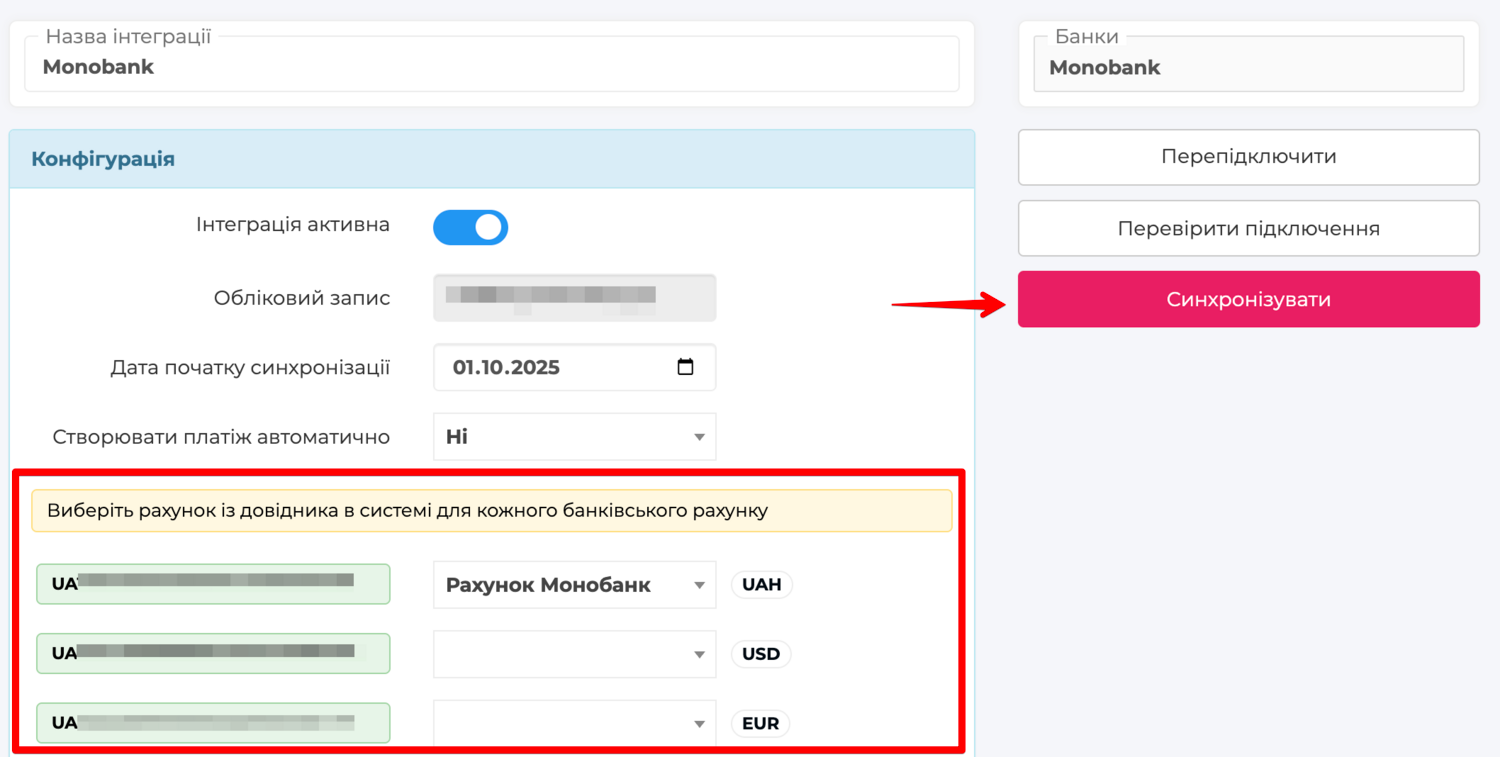This screenshot has width=1500, height=757.
Task: Open the Створювати платіж автоматично dropdown
Action: 574,437
